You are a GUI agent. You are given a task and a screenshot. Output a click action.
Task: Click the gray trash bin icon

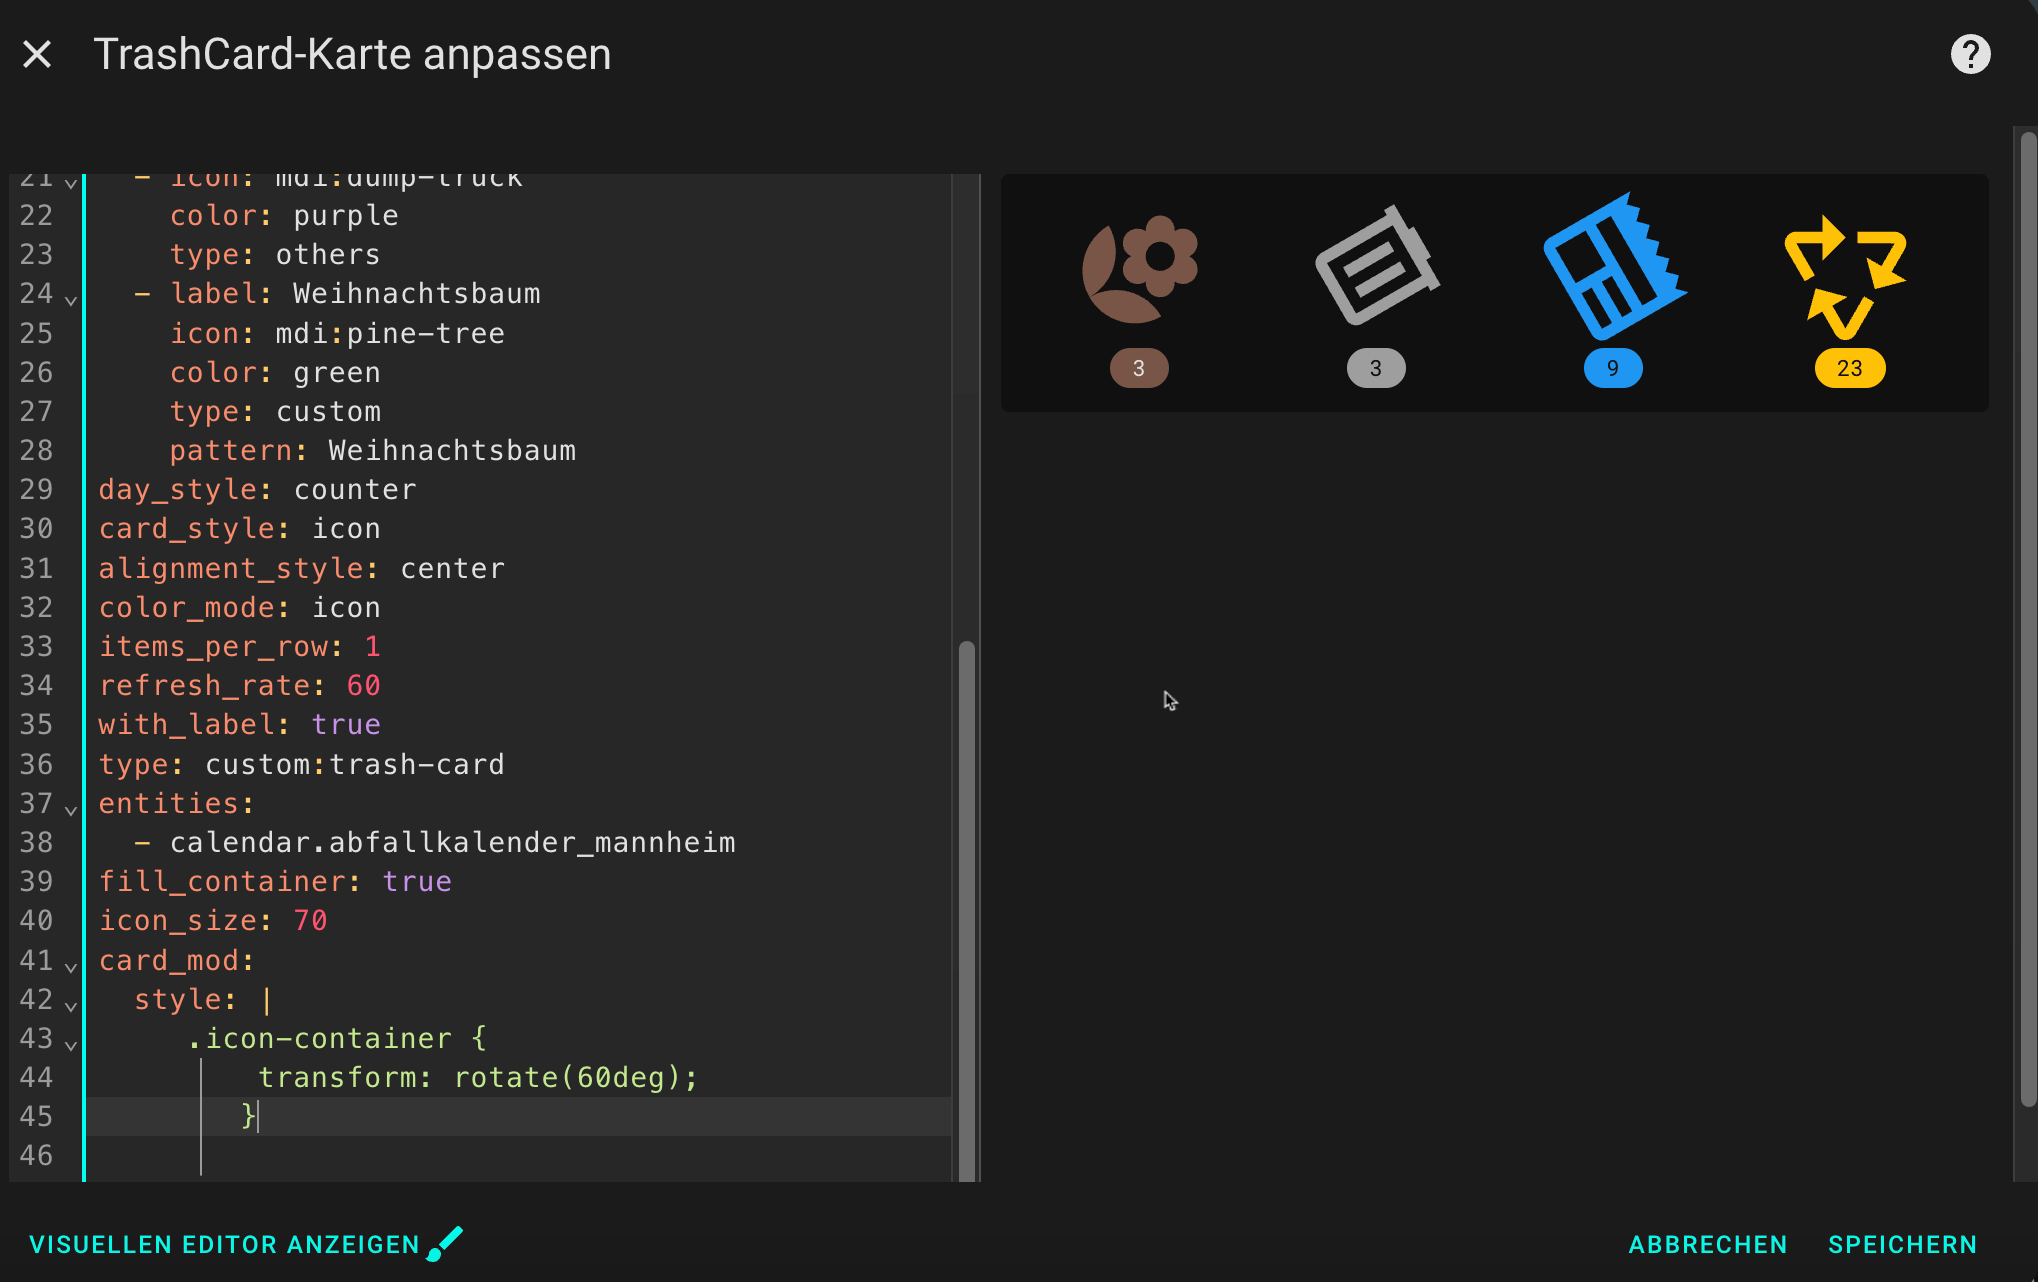pos(1376,267)
